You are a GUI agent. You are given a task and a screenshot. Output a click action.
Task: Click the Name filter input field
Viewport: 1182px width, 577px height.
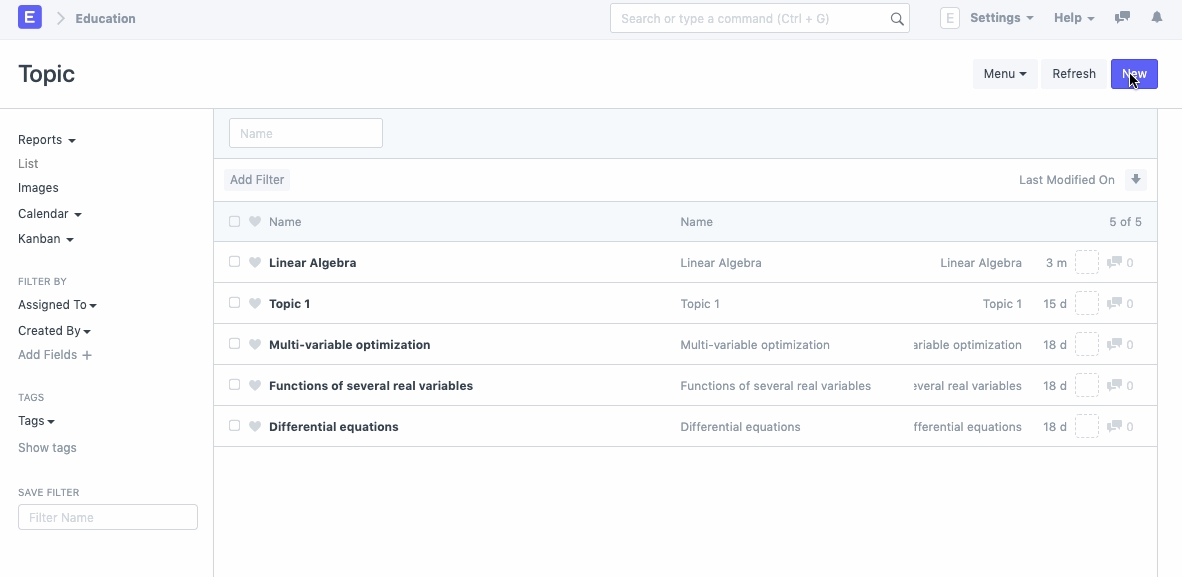point(305,134)
